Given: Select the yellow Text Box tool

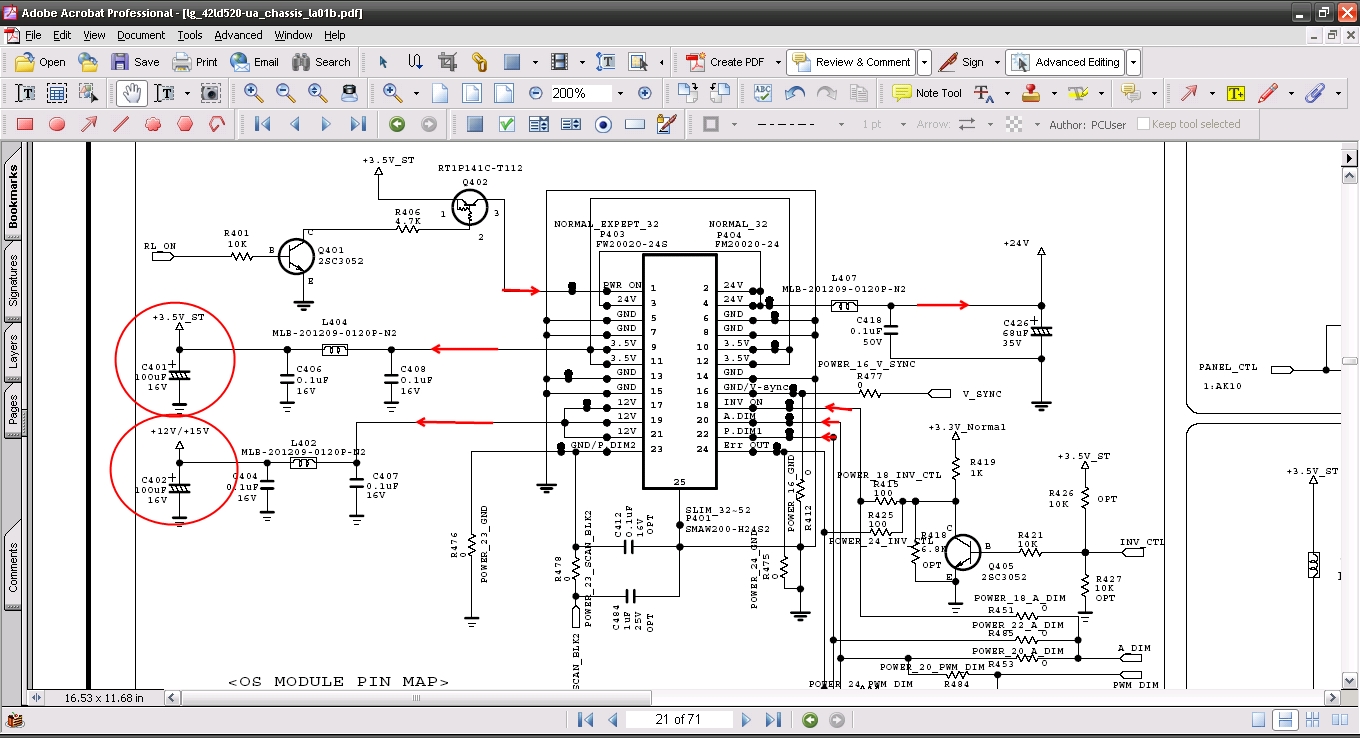Looking at the screenshot, I should (1236, 93).
